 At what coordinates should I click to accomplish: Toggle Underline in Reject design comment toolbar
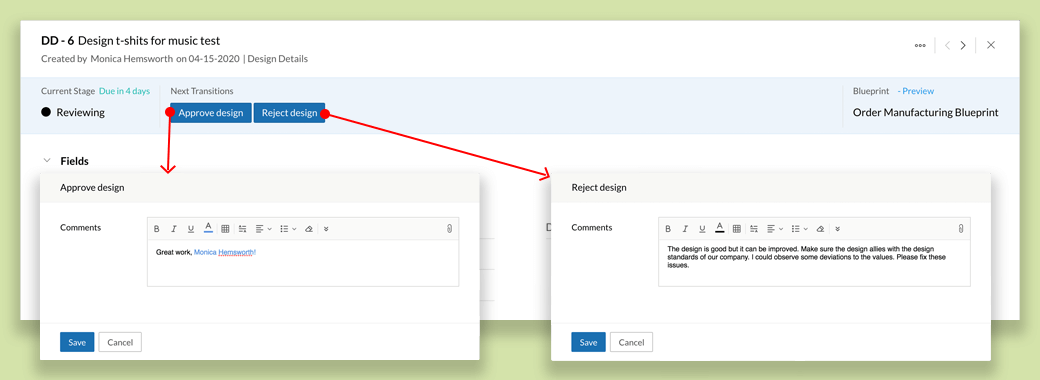(x=702, y=229)
